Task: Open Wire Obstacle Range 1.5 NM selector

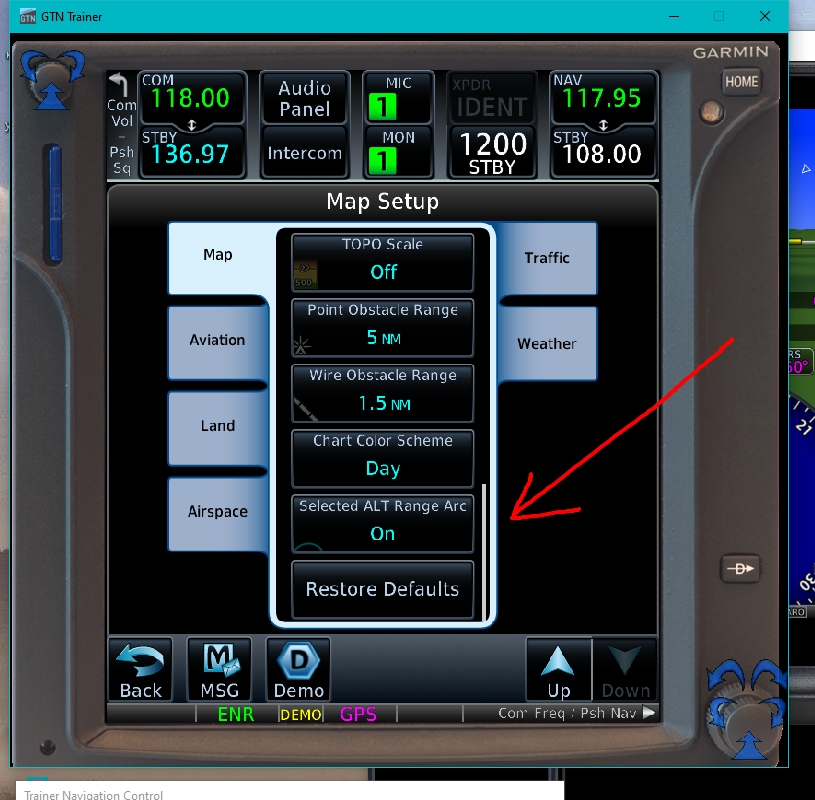Action: click(x=383, y=394)
